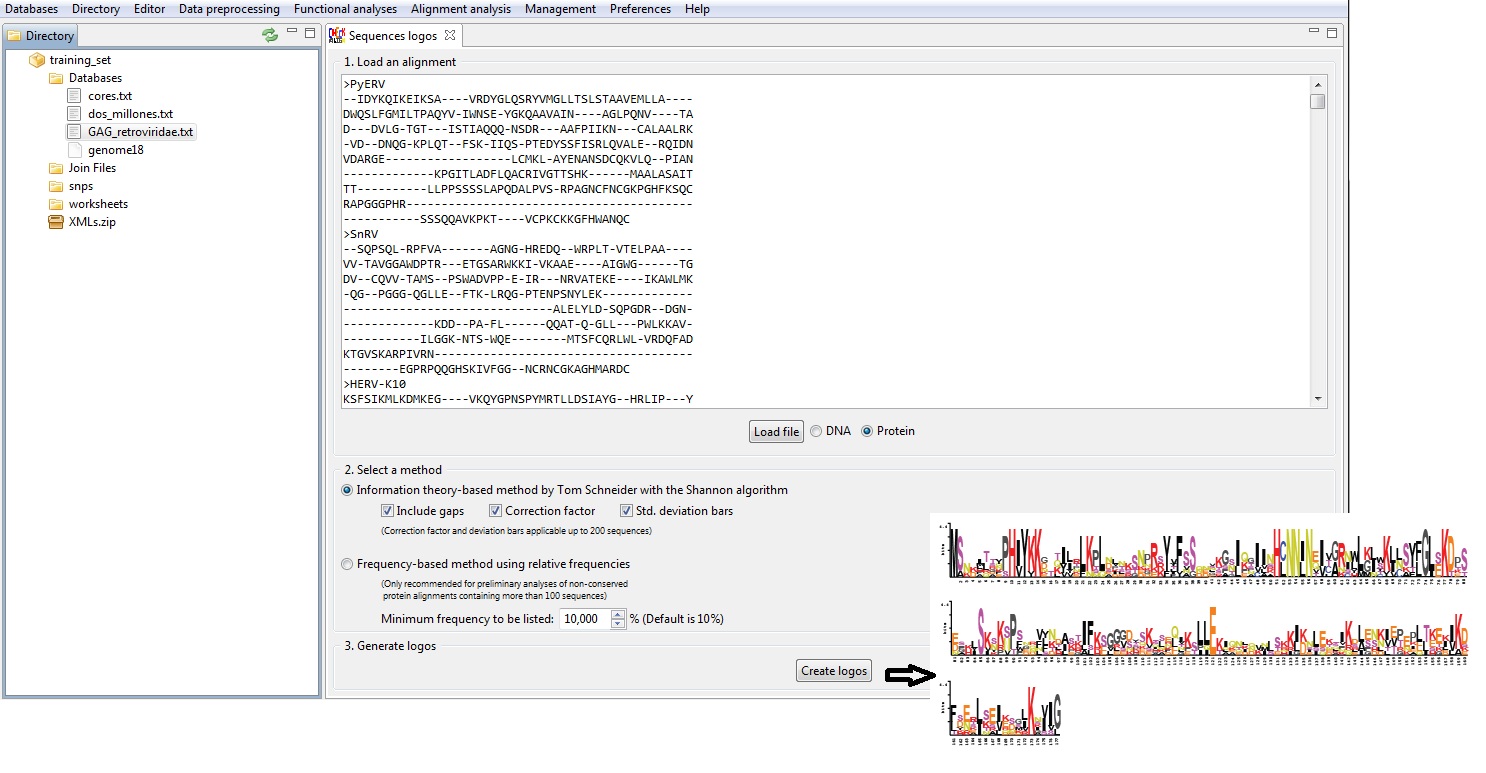Disable the Correction factor checkbox

(496, 511)
